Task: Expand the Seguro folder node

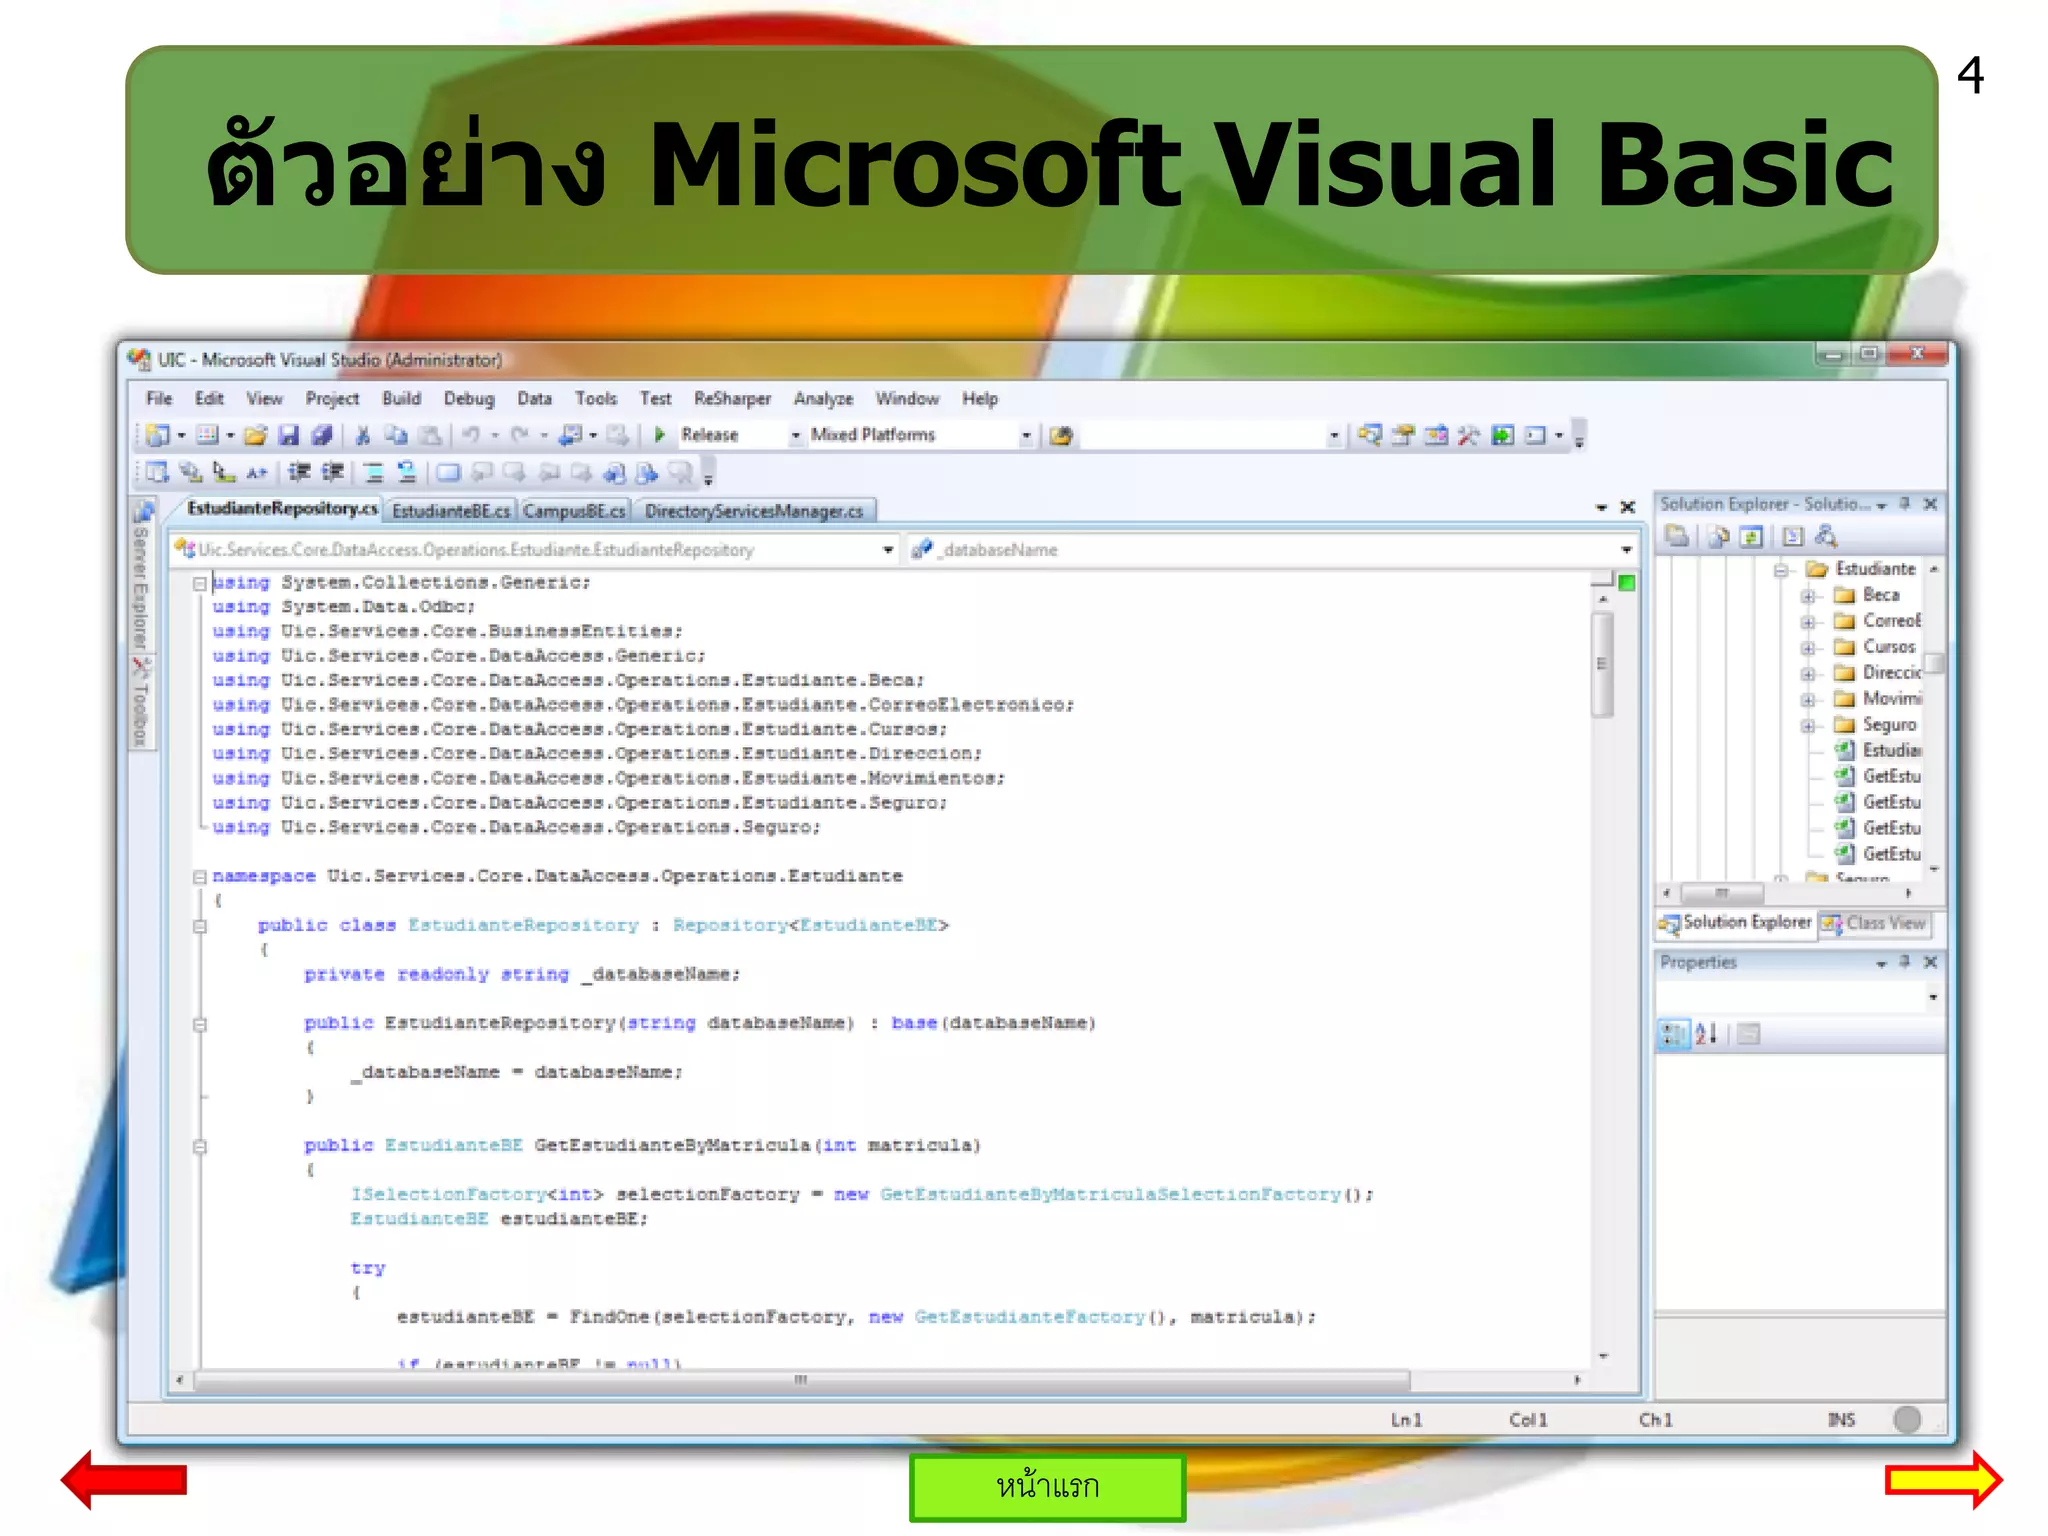Action: coord(1808,726)
